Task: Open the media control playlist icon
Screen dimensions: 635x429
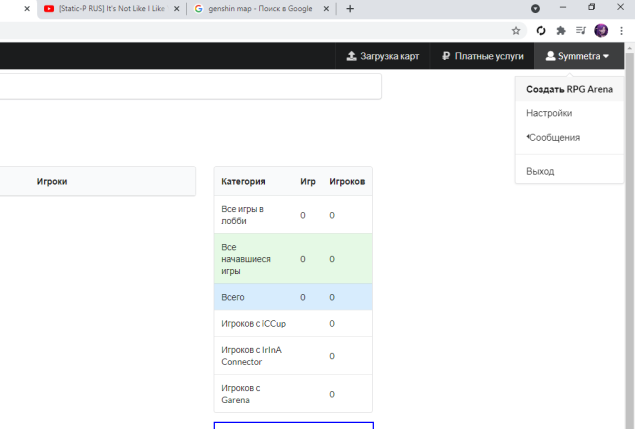Action: [x=581, y=31]
